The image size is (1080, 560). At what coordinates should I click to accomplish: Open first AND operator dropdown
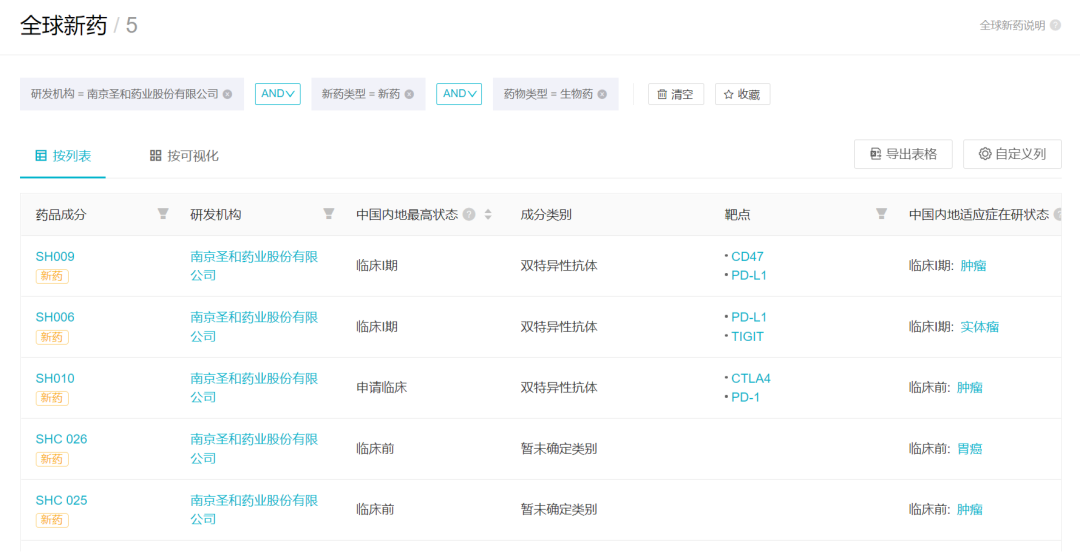278,94
